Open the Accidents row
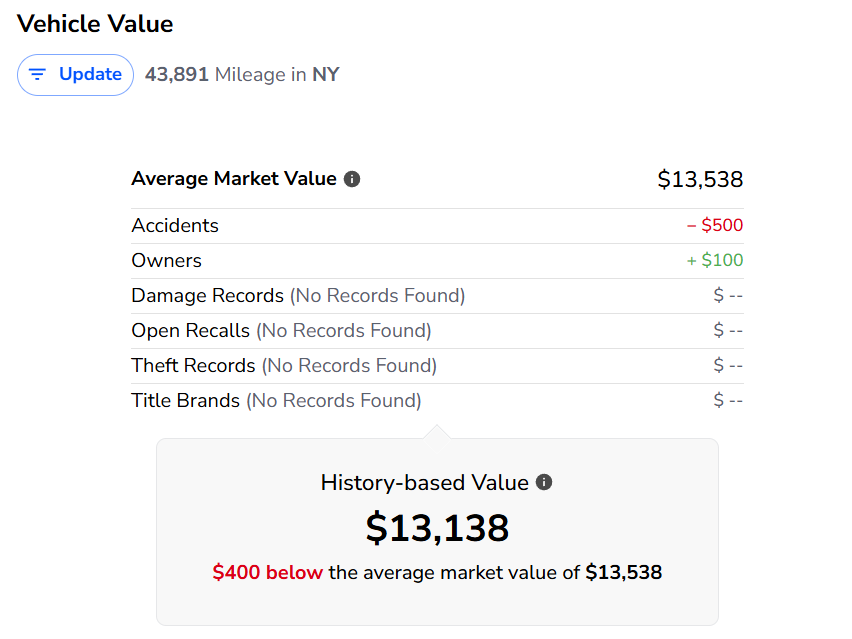 [175, 226]
